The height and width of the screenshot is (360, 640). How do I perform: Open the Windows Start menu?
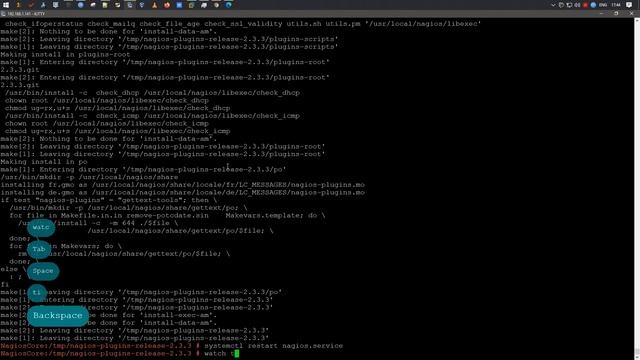pyautogui.click(x=6, y=5)
